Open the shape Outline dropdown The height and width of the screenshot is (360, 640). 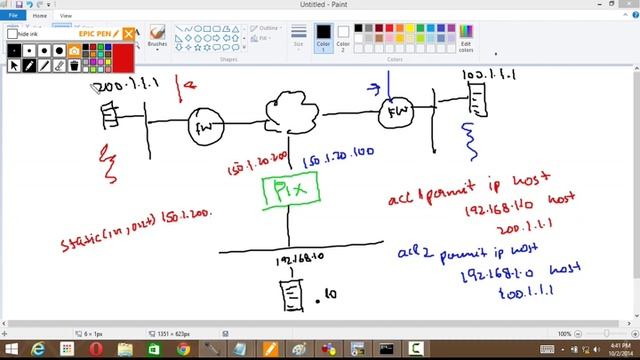266,28
